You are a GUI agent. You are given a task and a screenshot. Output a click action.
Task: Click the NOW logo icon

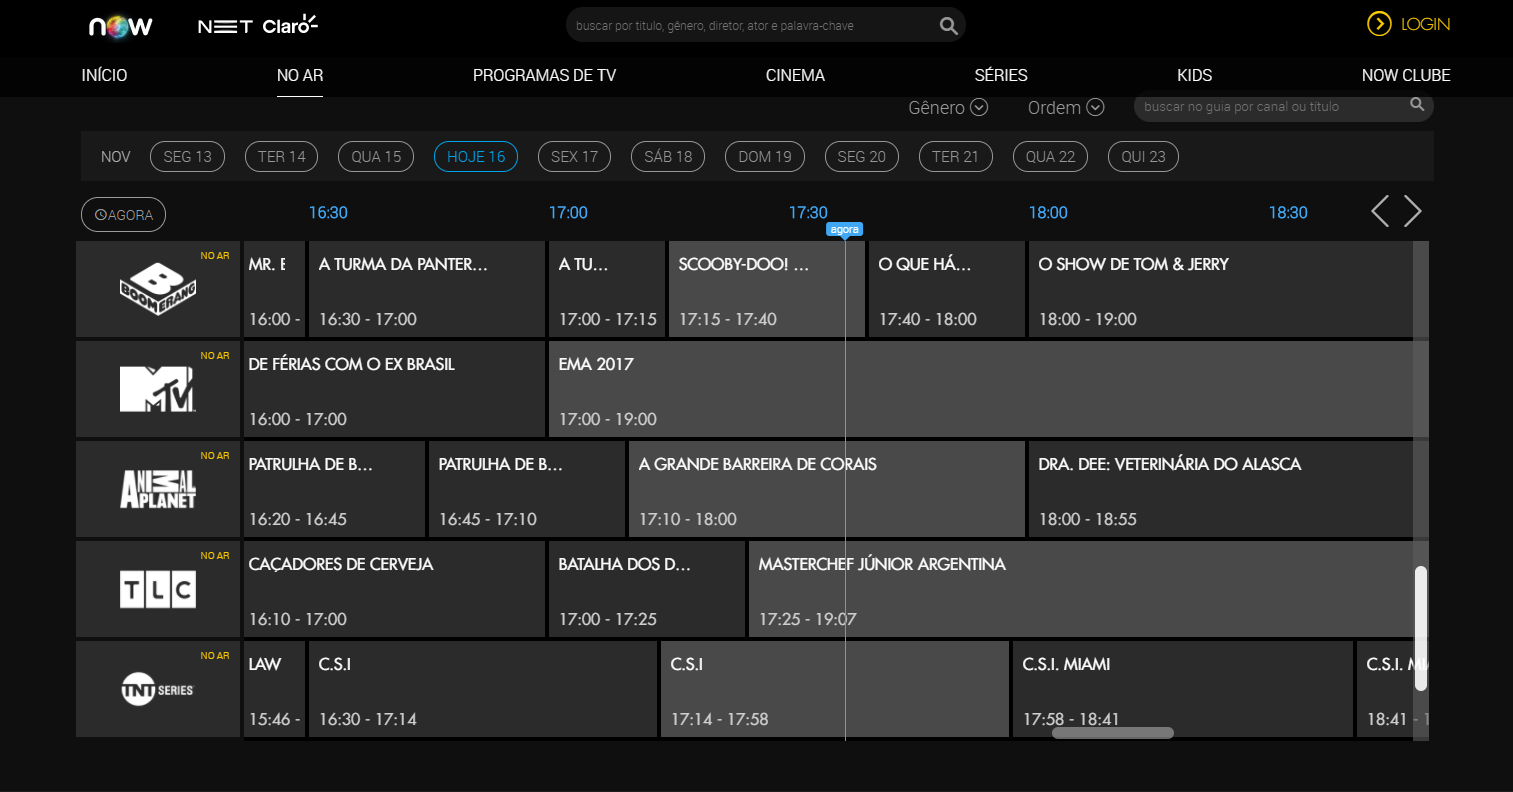[x=121, y=26]
